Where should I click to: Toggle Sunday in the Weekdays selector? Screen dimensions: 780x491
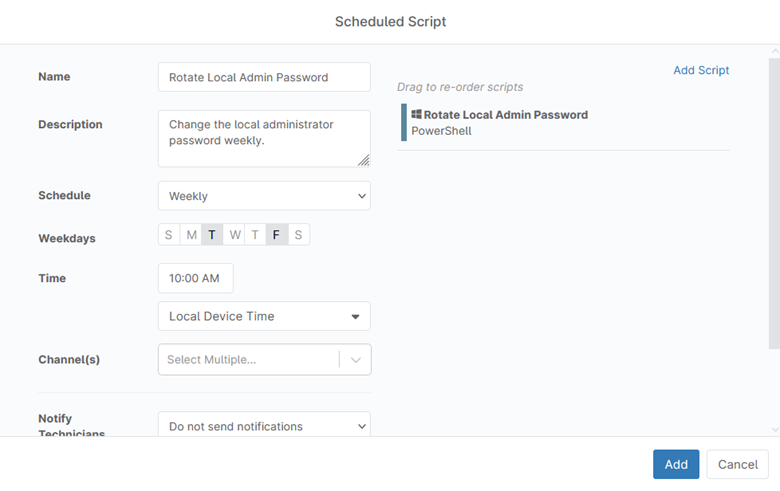pos(169,235)
